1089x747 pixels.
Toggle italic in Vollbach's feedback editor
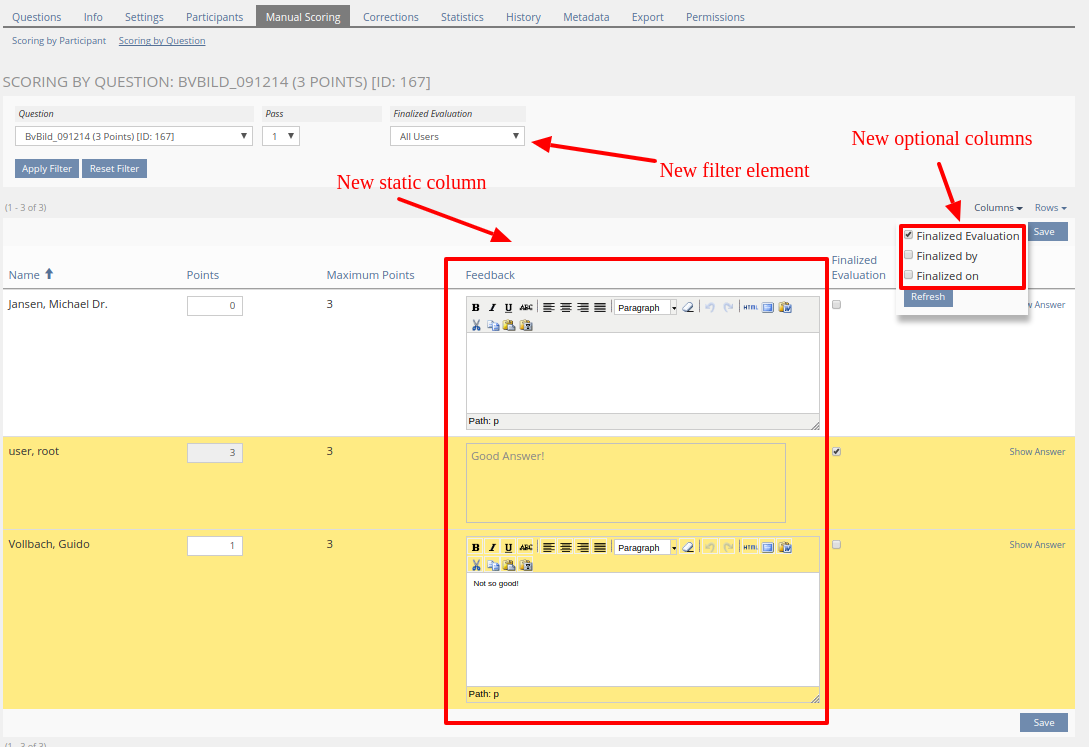[x=492, y=548]
